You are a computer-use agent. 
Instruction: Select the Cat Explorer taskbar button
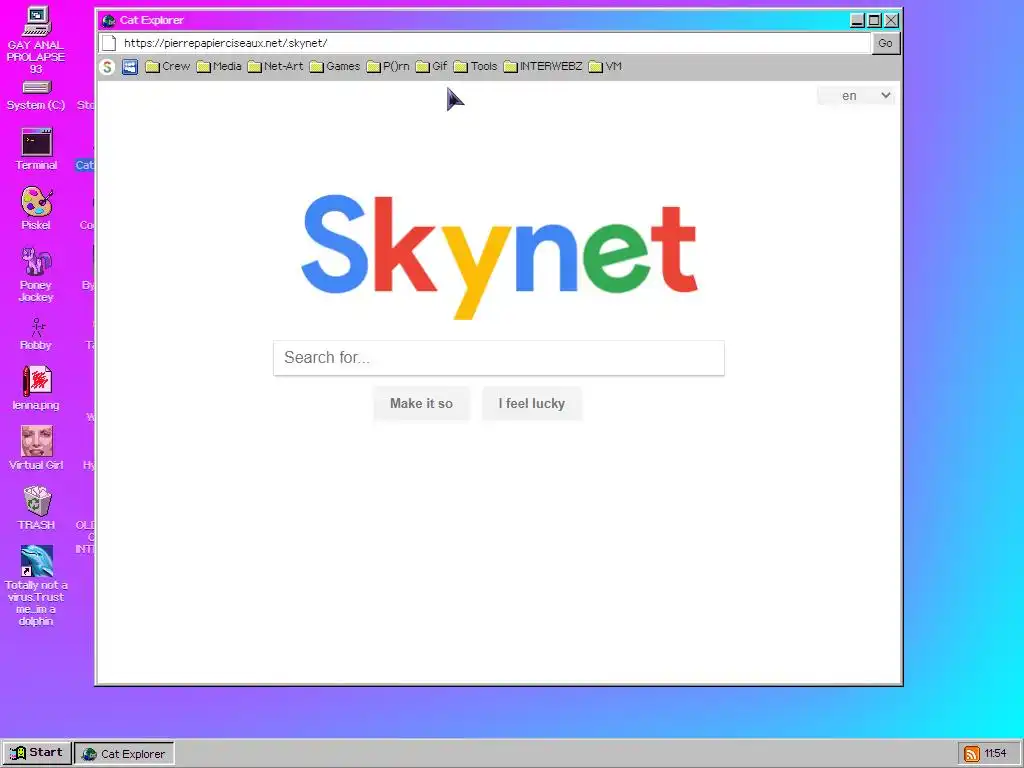coord(124,754)
